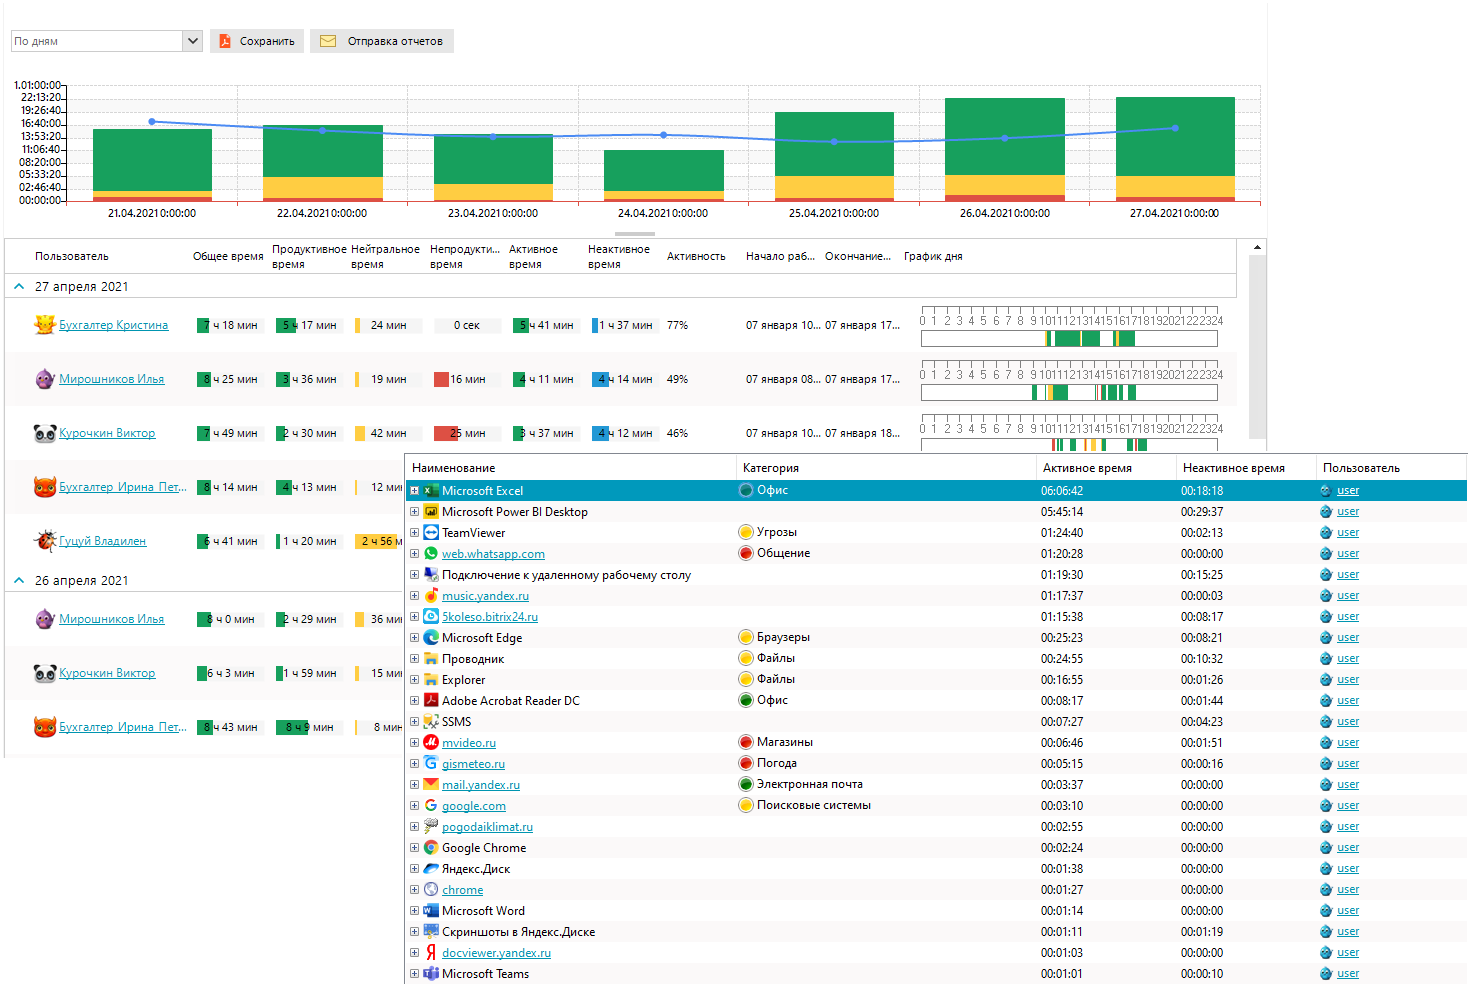Click the Категория column header
The height and width of the screenshot is (988, 1472).
770,468
